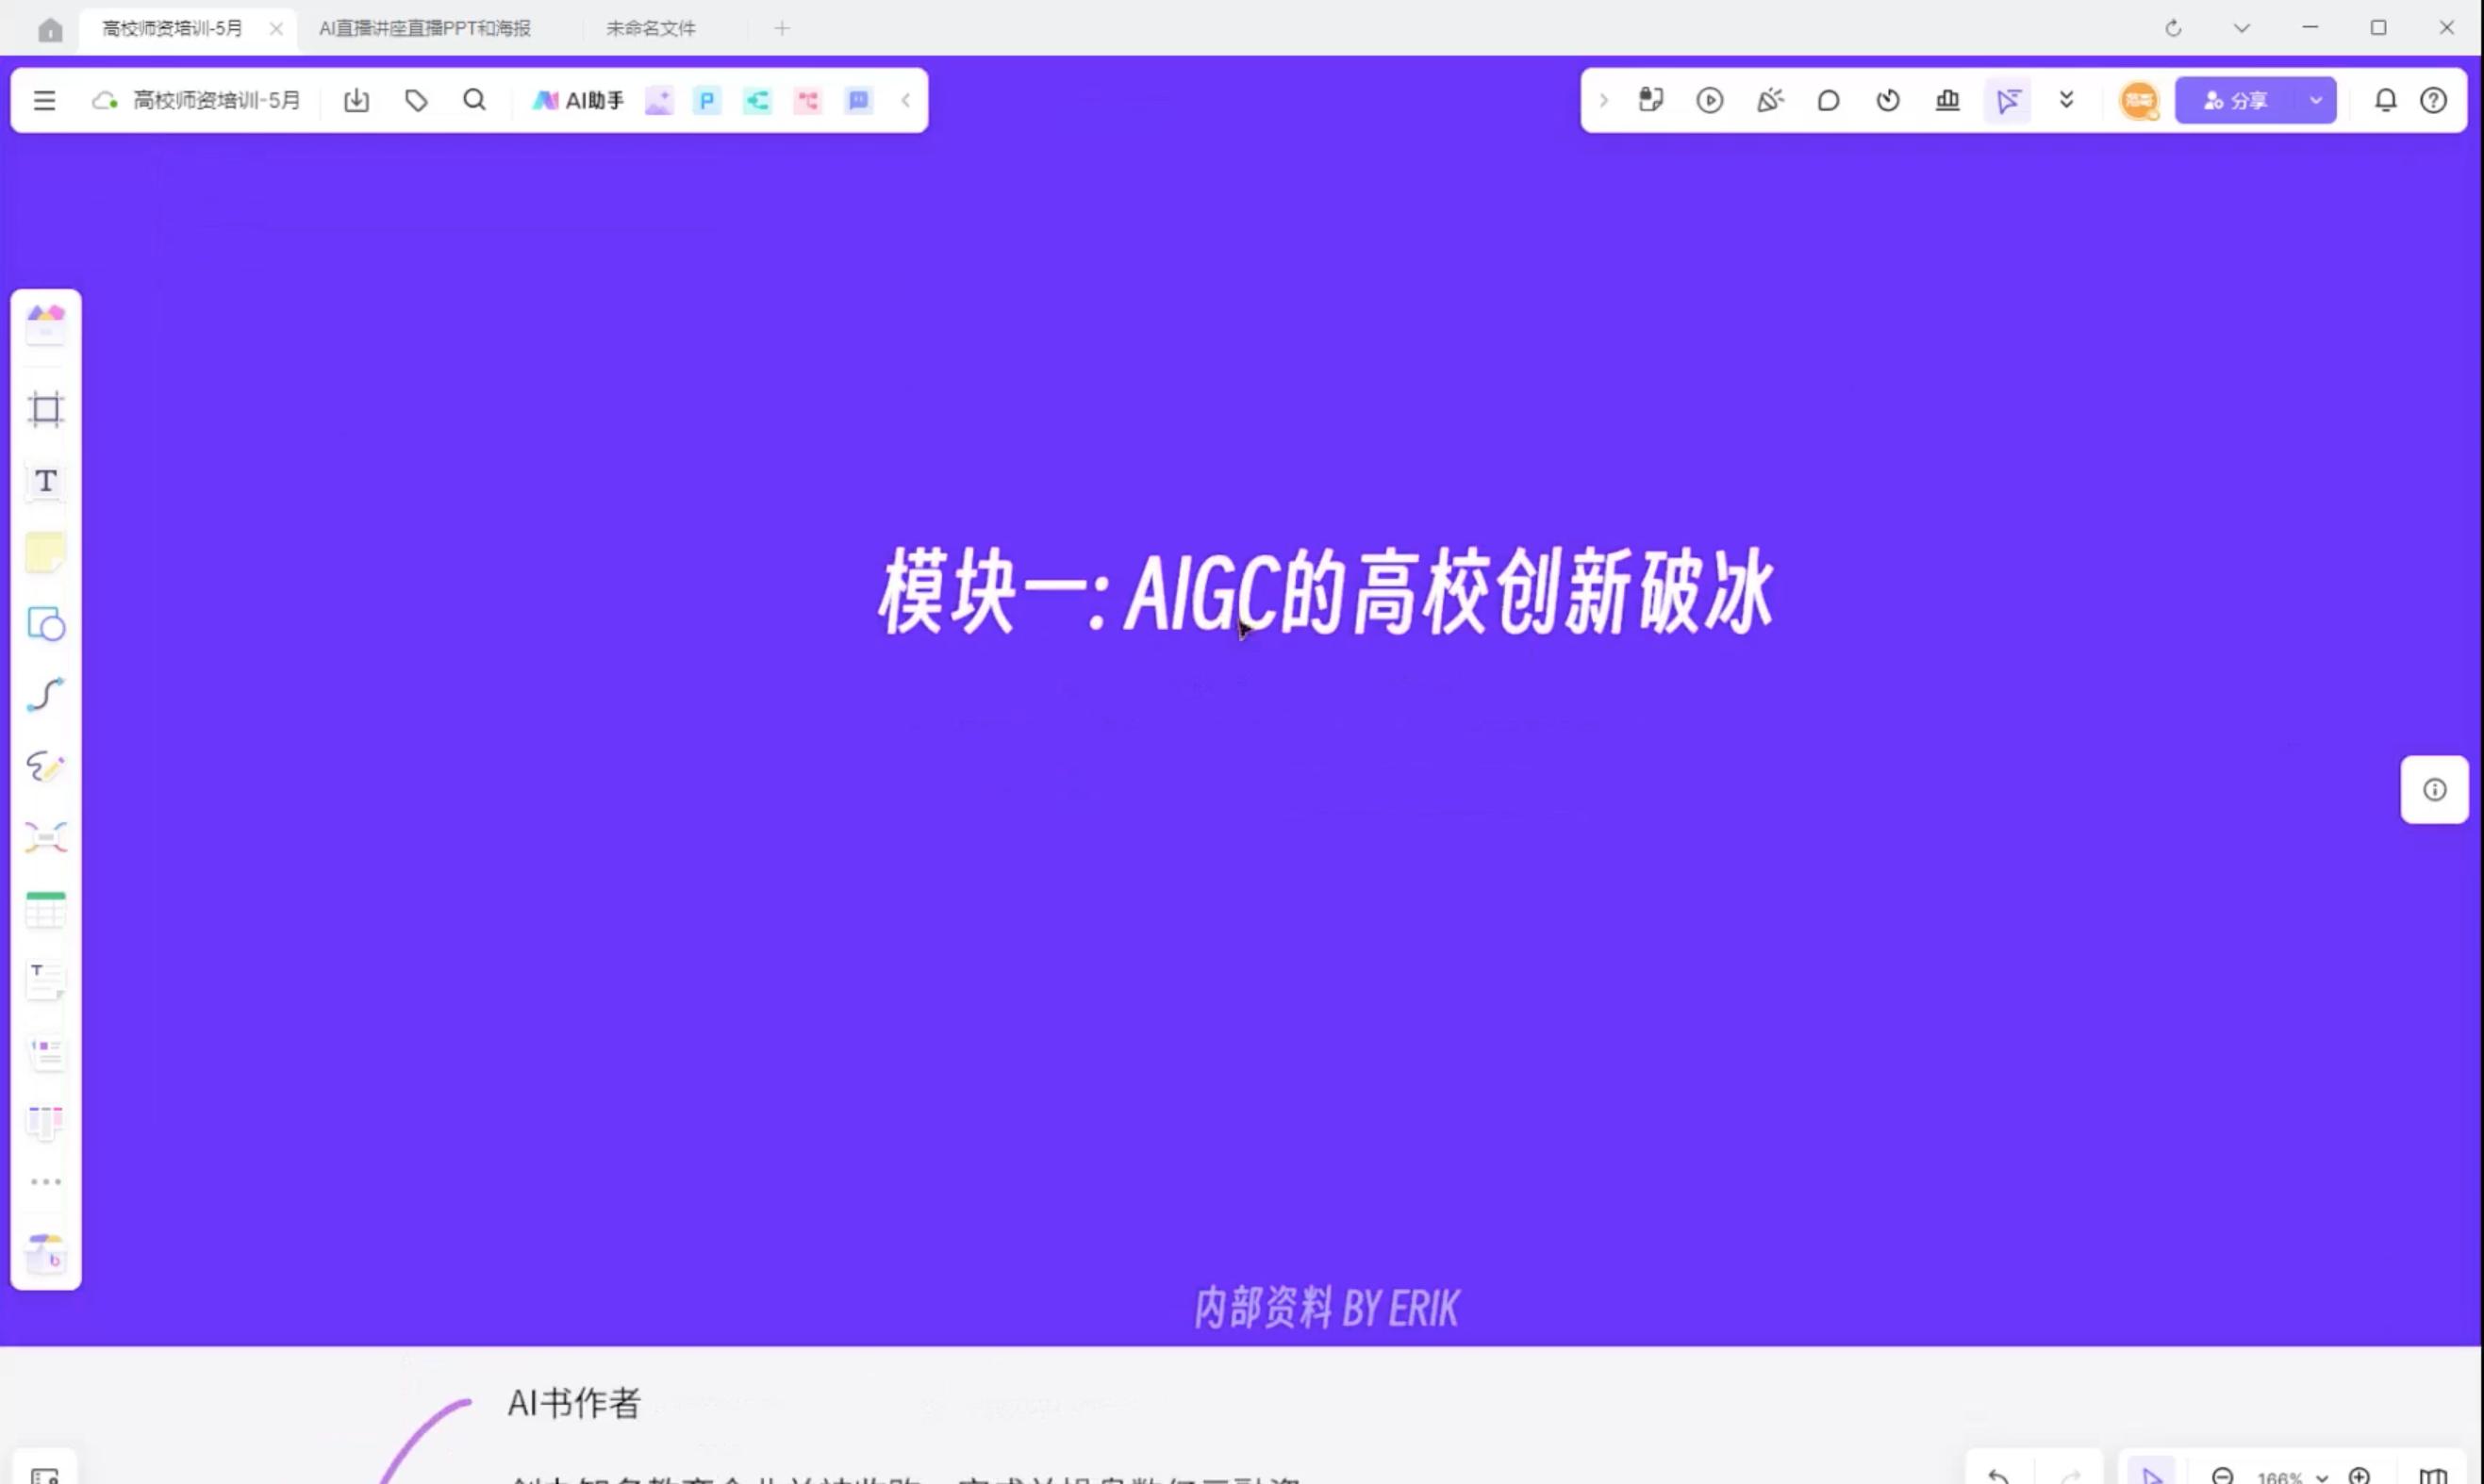Switch to 未命名文件 tab
This screenshot has width=2484, height=1484.
(x=651, y=28)
